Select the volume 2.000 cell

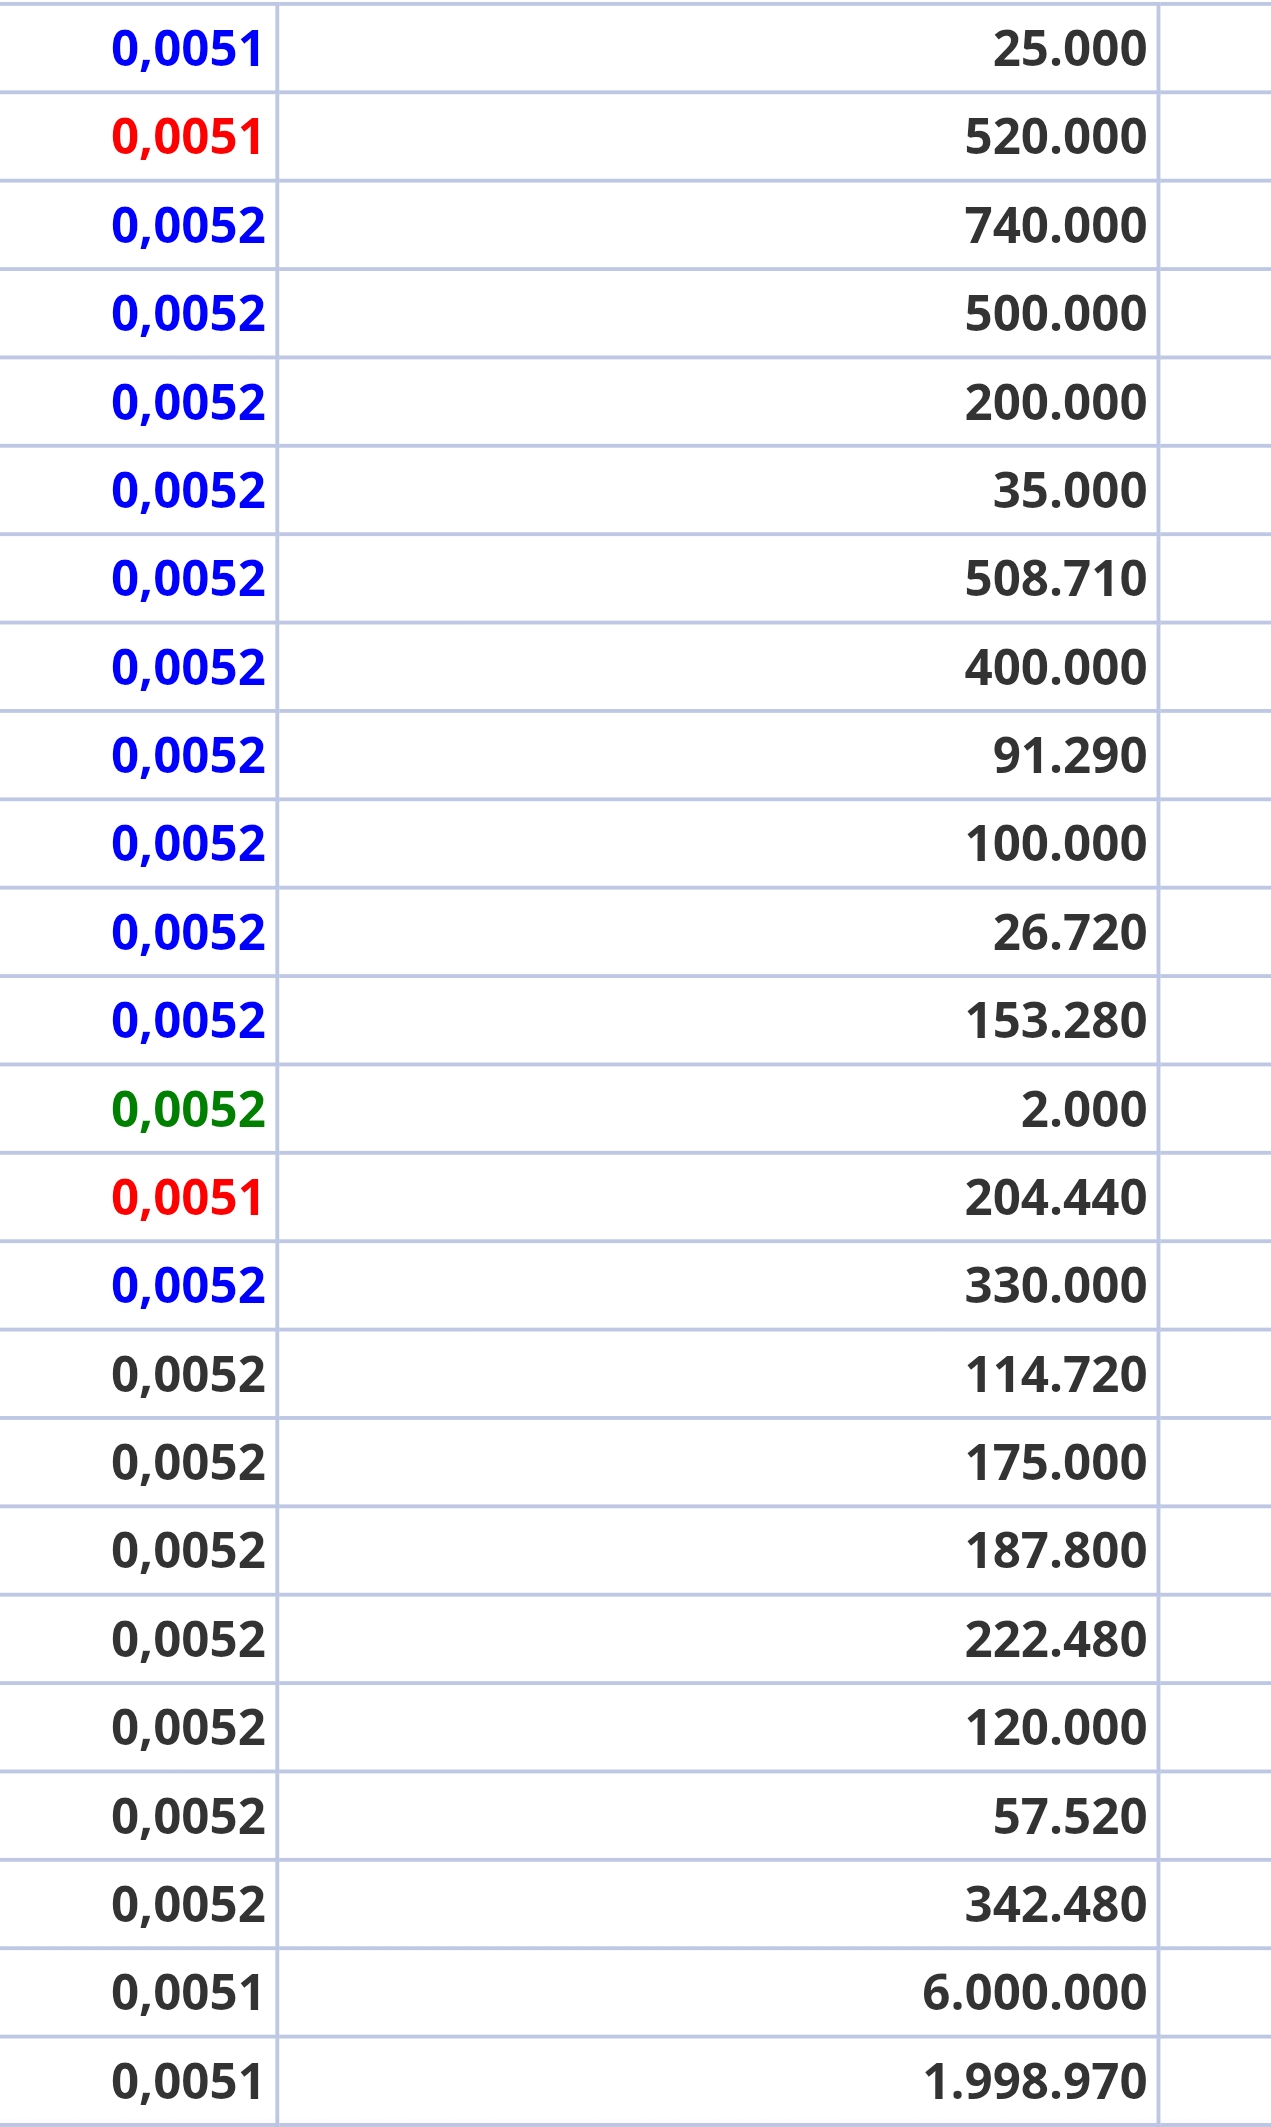click(718, 1109)
